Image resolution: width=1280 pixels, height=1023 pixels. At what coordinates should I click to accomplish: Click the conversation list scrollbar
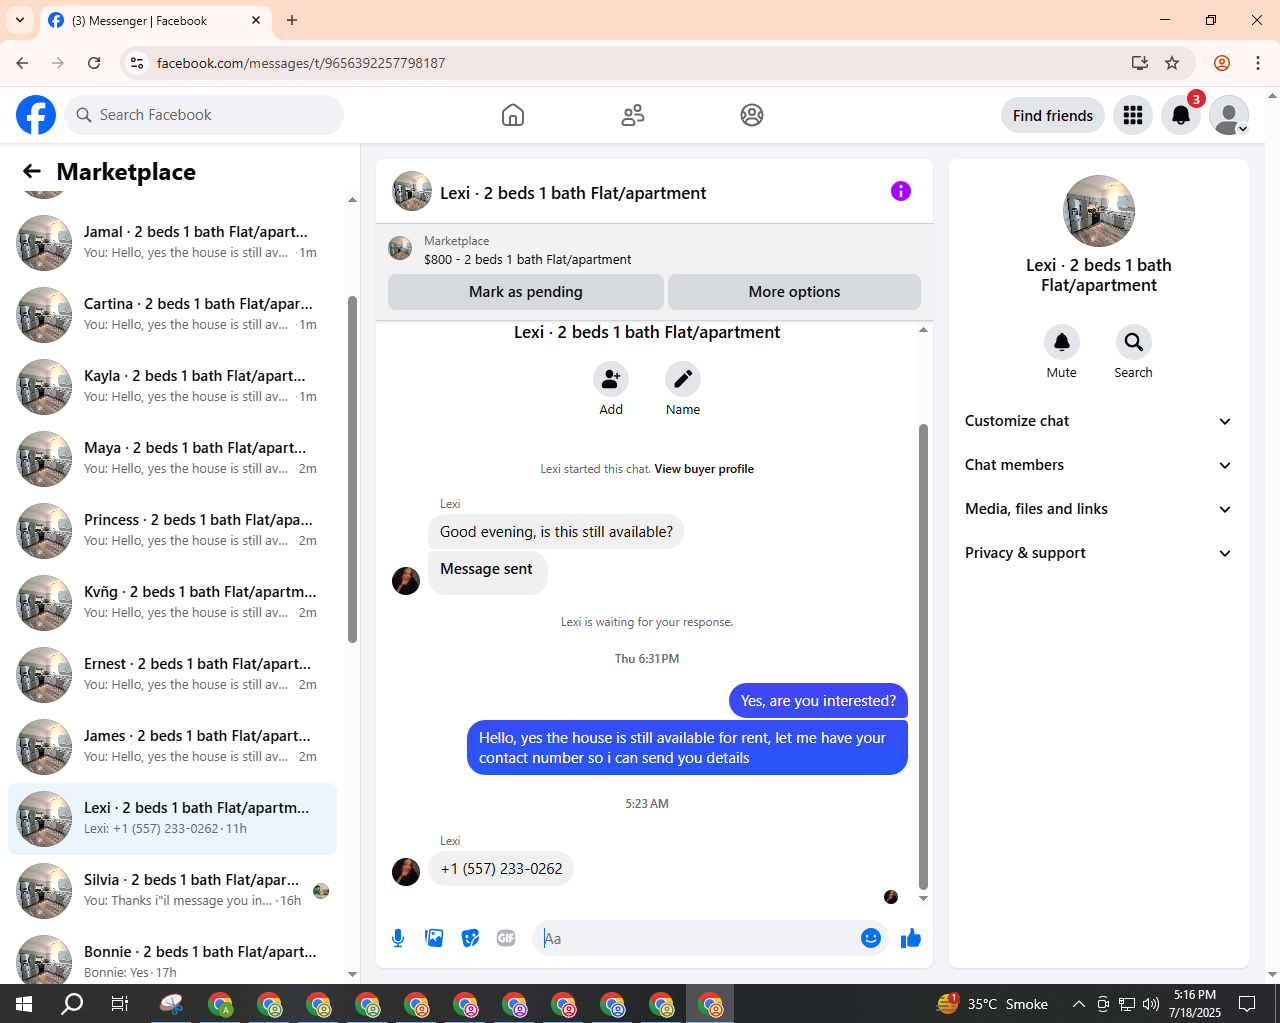(352, 470)
